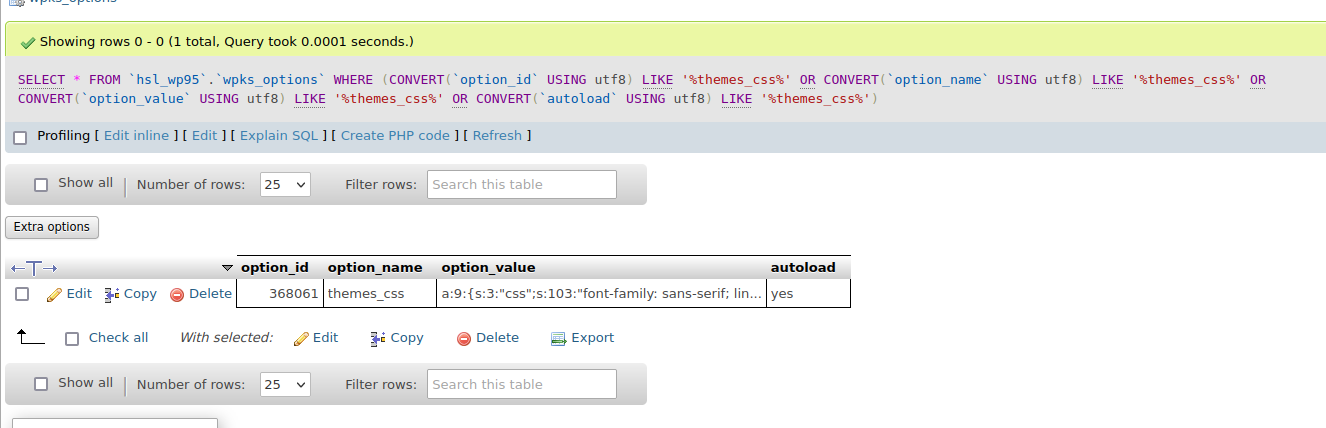
Task: Click the red Delete icon in the row
Action: (177, 294)
